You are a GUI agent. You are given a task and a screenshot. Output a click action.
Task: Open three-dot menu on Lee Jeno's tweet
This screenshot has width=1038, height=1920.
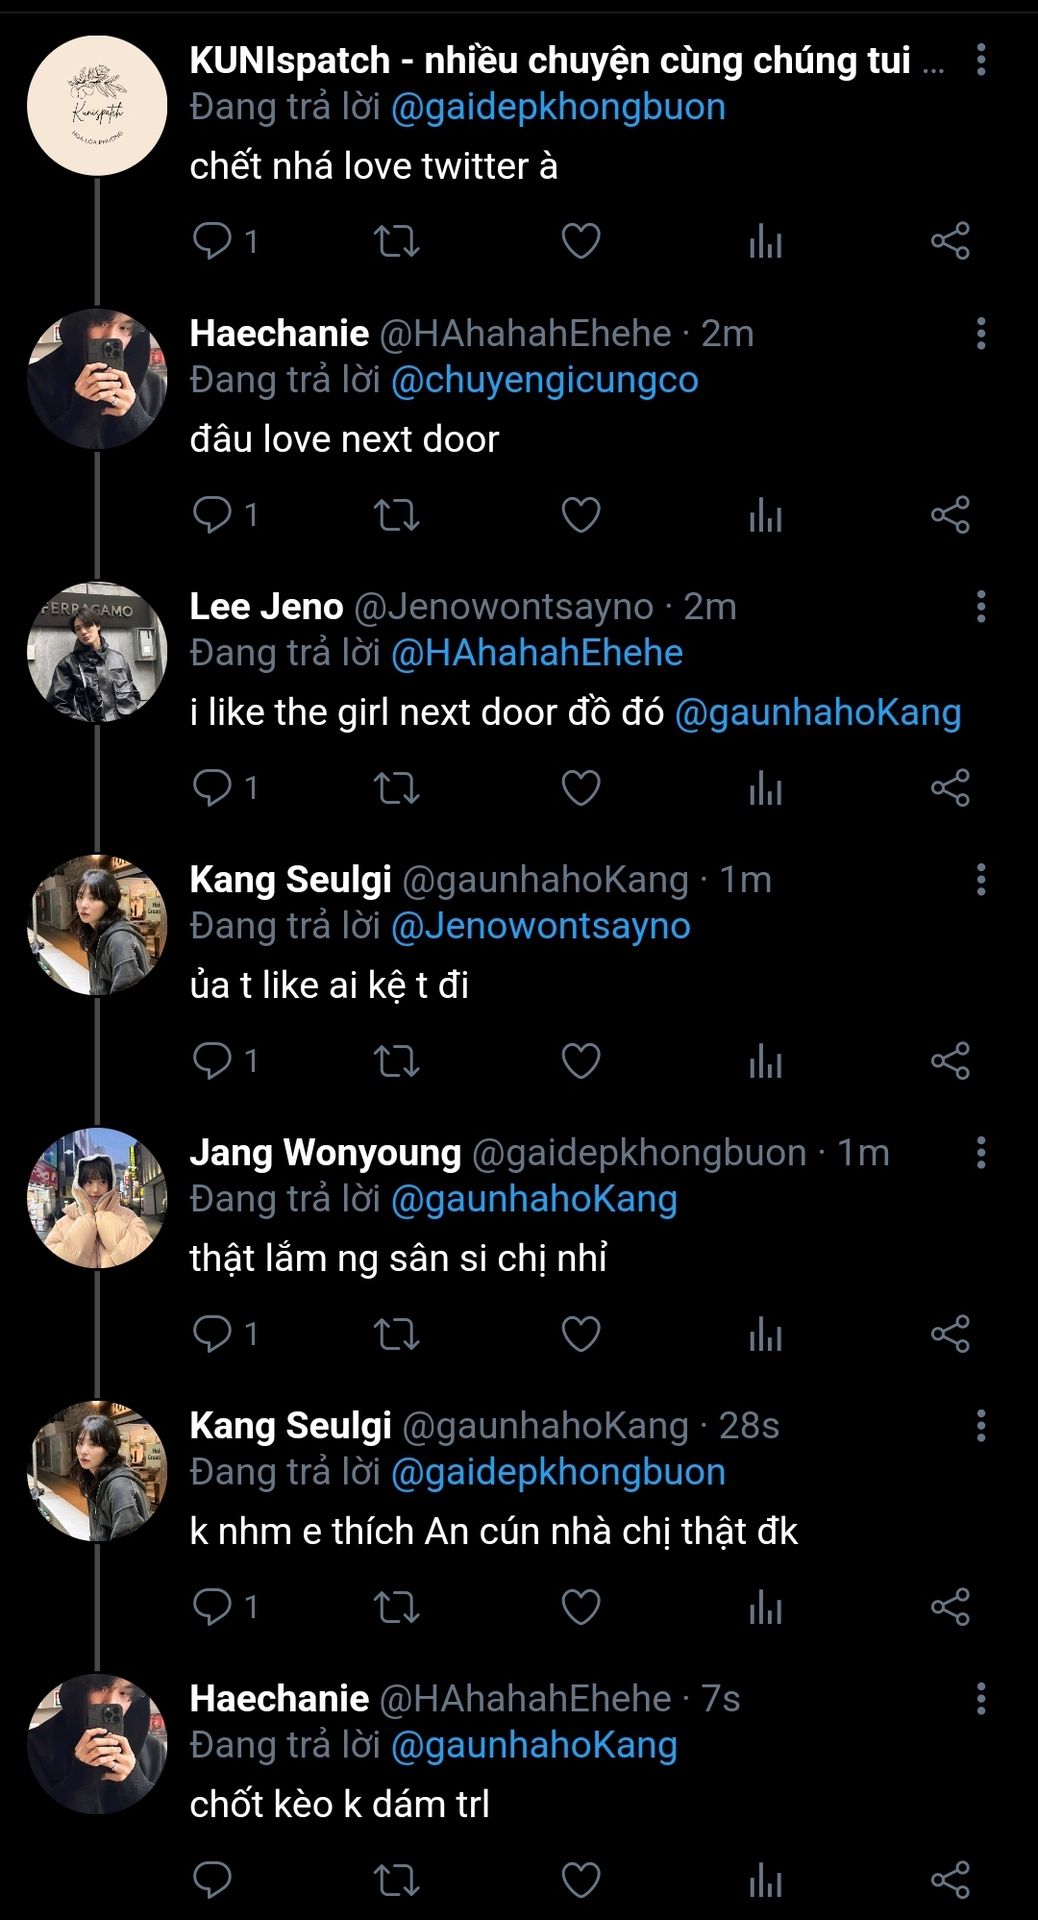coord(981,606)
